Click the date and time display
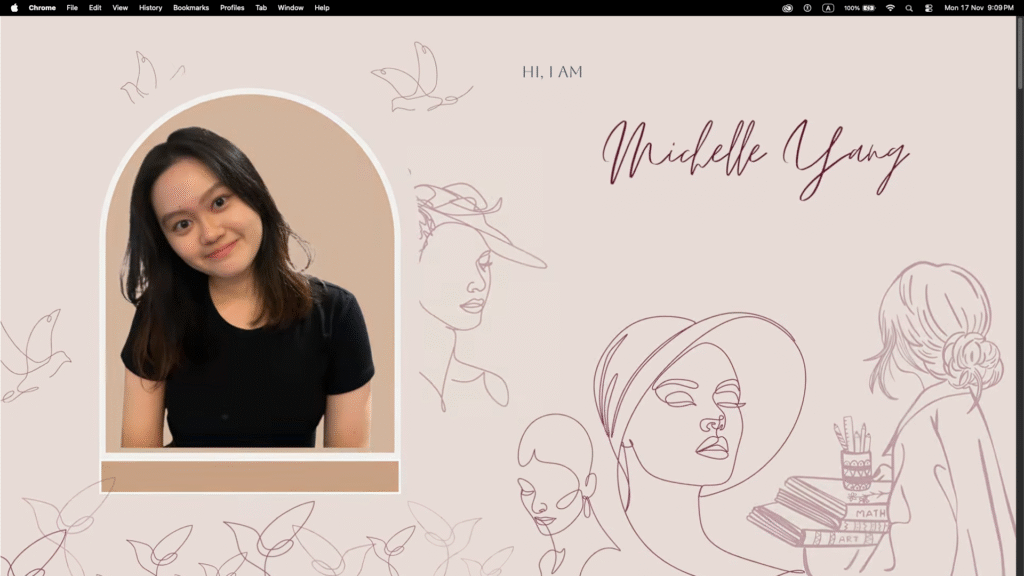The image size is (1024, 576). (x=978, y=7)
